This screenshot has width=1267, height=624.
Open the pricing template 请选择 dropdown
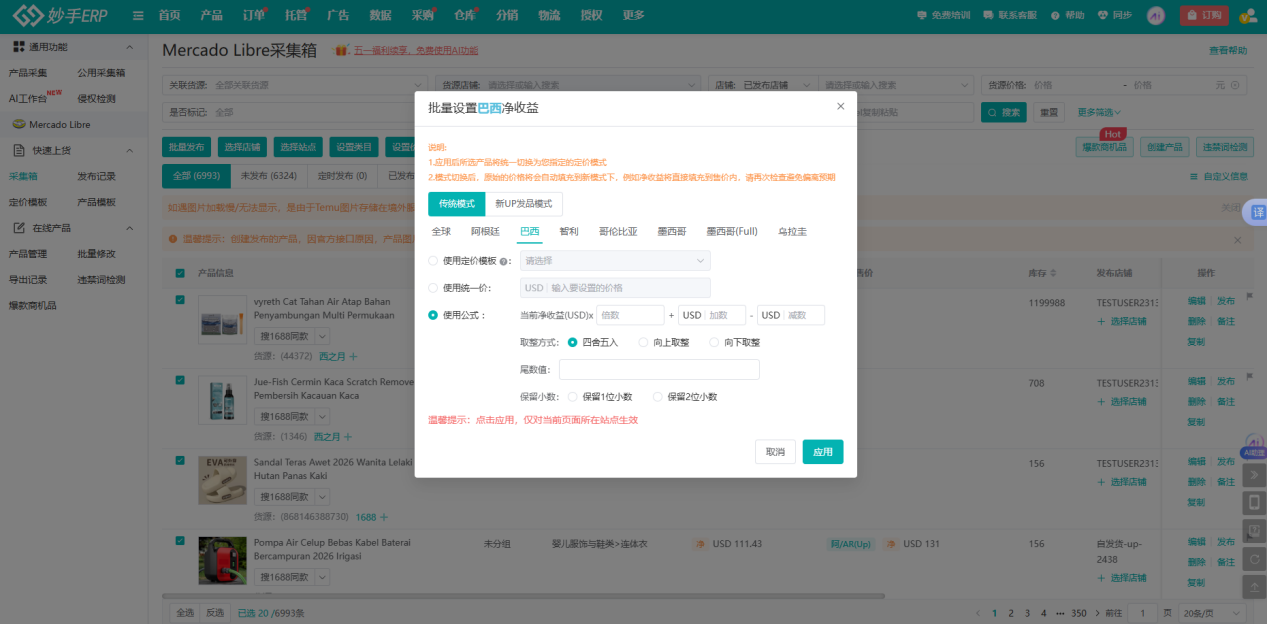615,261
